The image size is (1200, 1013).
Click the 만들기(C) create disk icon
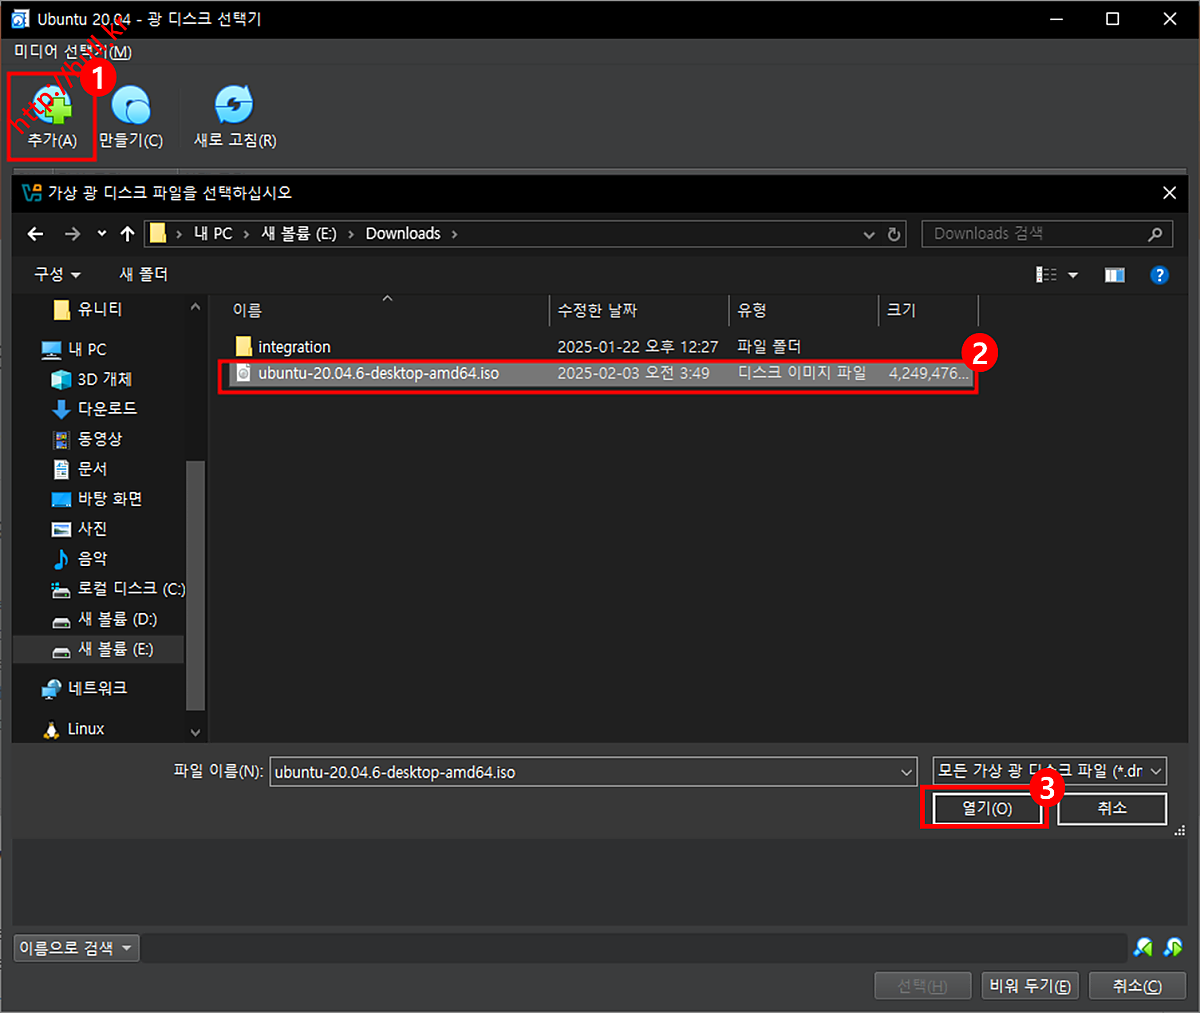pyautogui.click(x=131, y=116)
